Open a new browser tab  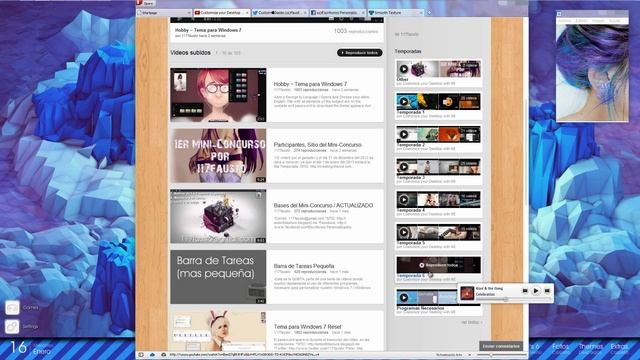(429, 13)
